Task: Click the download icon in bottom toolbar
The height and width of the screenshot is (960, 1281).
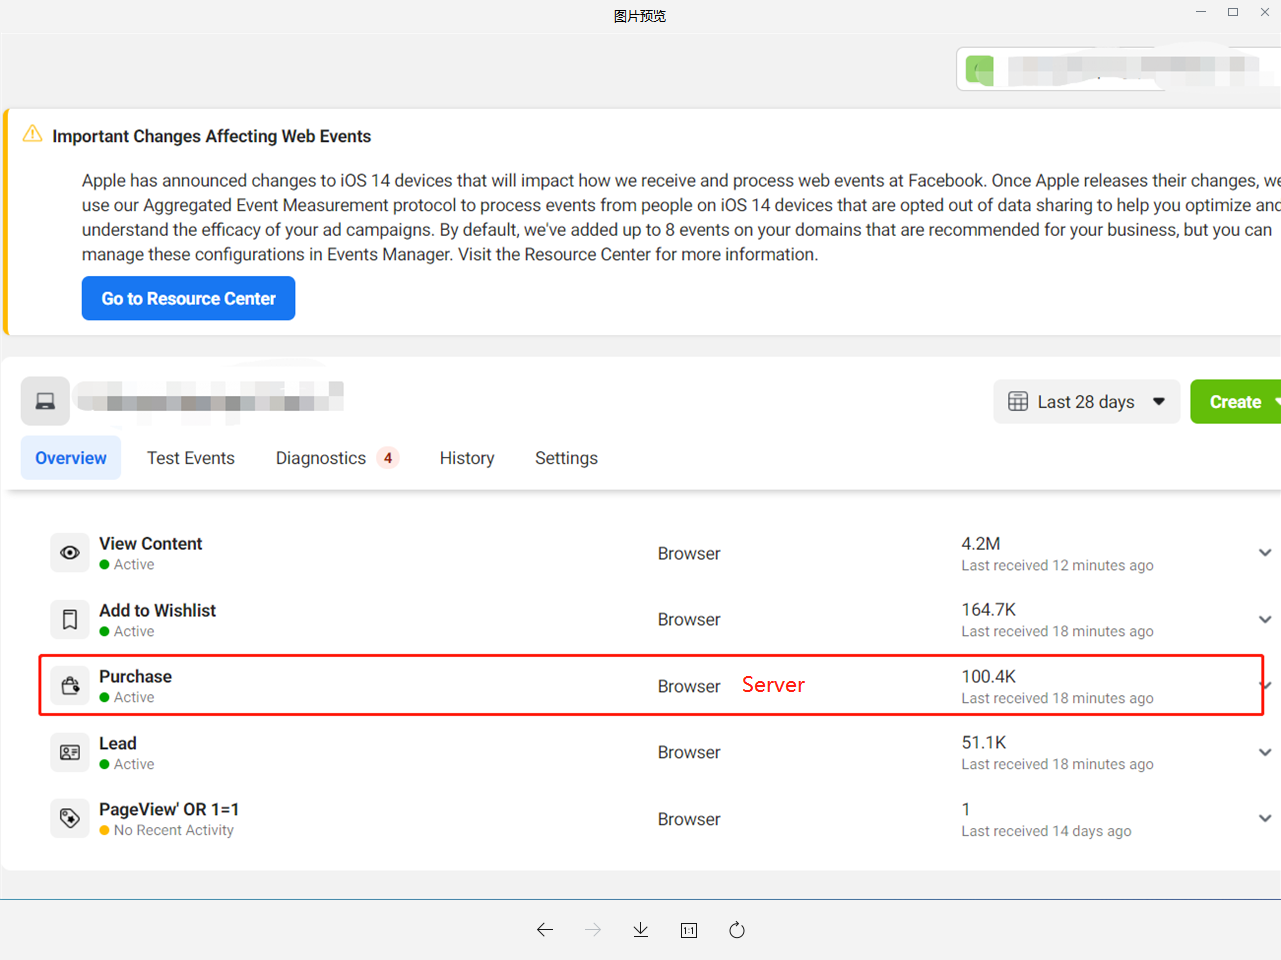Action: point(641,930)
